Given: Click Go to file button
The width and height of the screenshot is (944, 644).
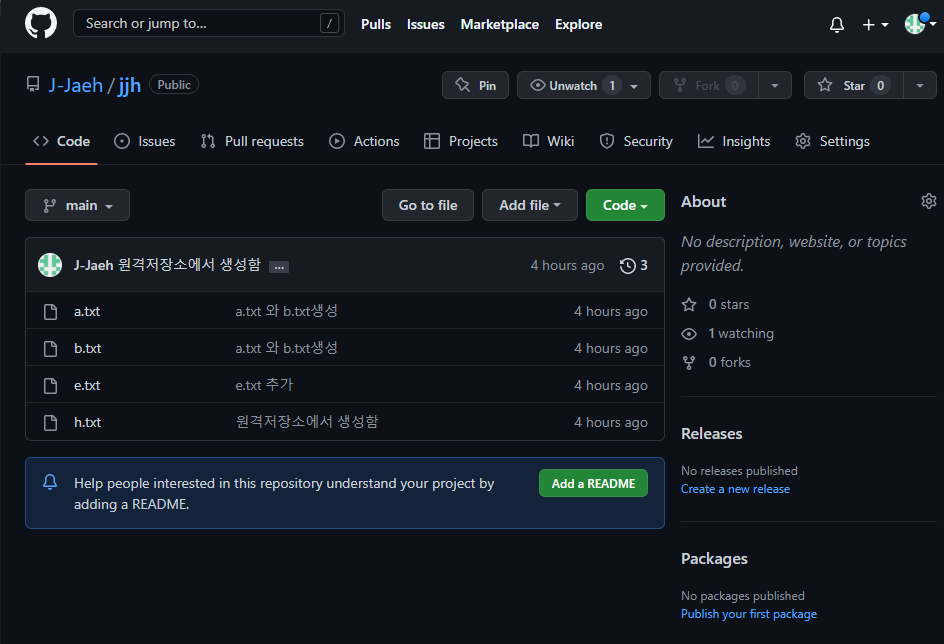Looking at the screenshot, I should click(428, 205).
